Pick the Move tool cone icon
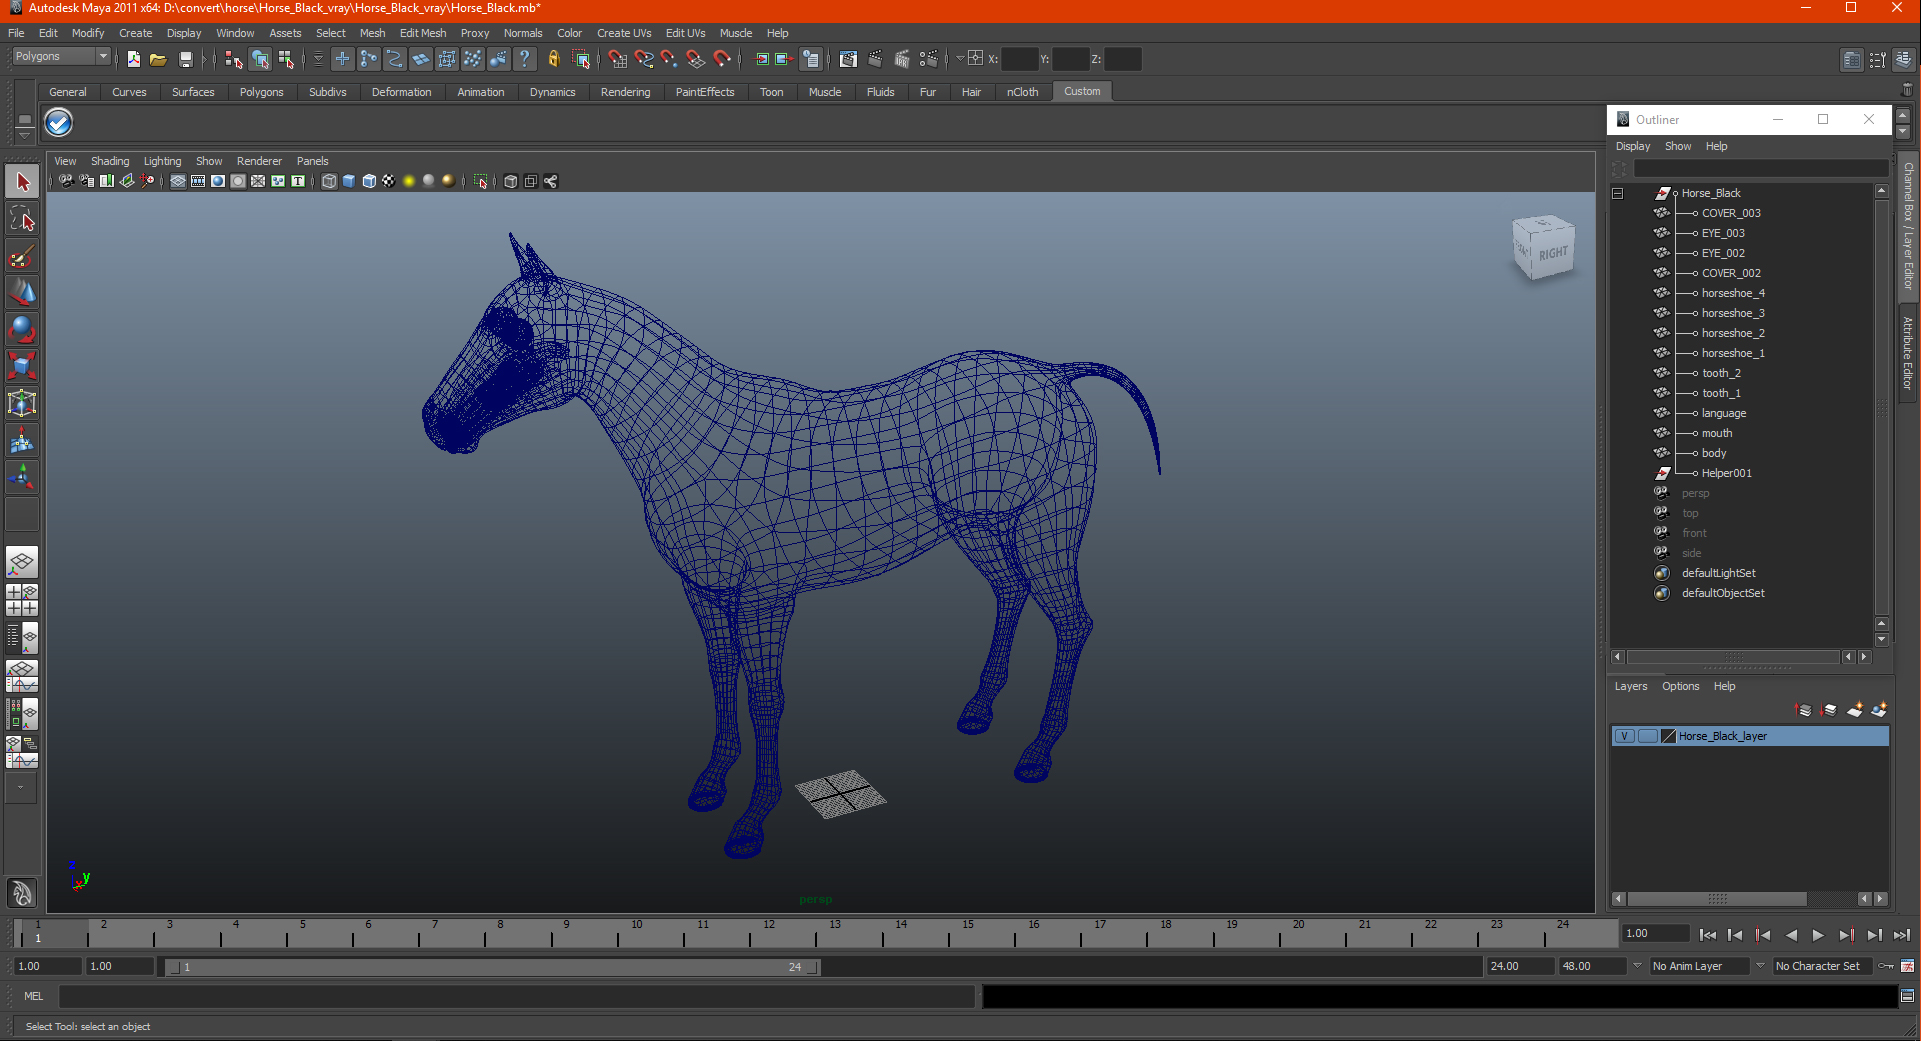Screen dimensions: 1921x1041 tap(22, 292)
